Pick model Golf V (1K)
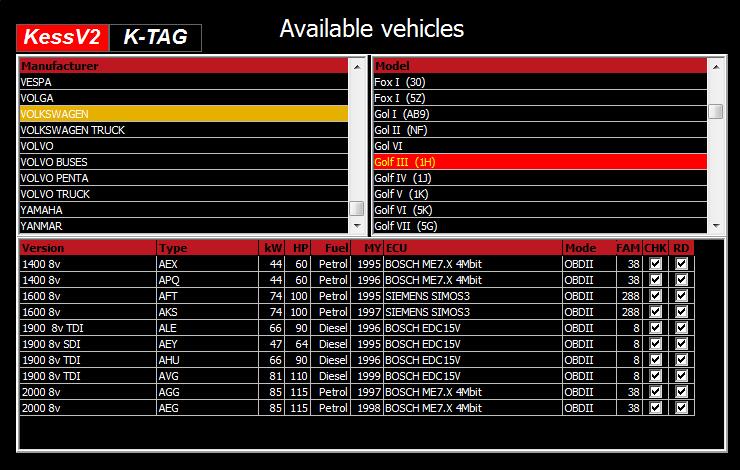This screenshot has height=470, width=740. pyautogui.click(x=540, y=194)
